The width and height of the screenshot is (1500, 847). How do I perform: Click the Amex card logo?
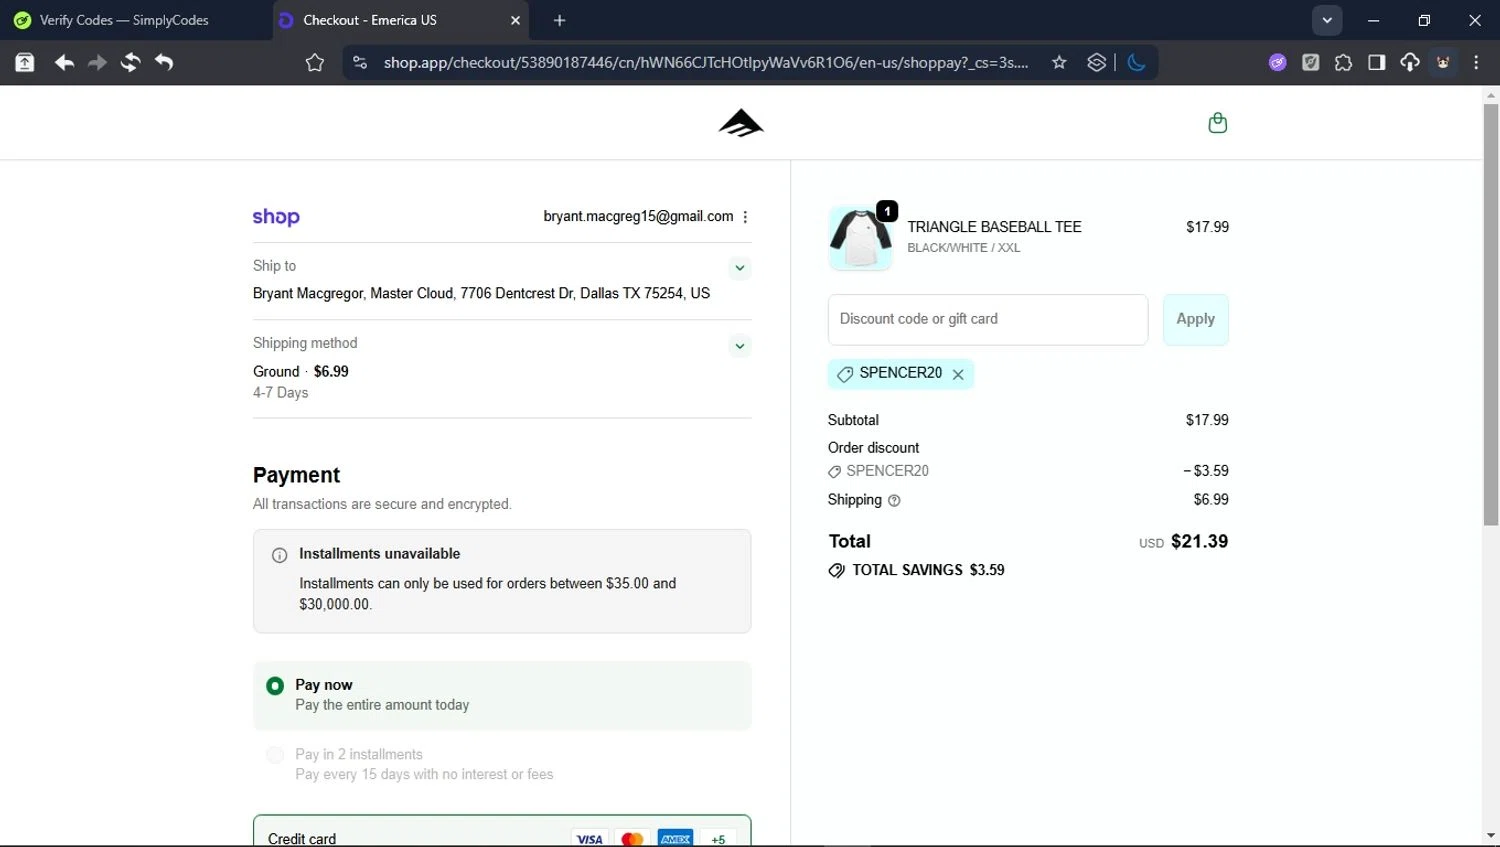[675, 838]
